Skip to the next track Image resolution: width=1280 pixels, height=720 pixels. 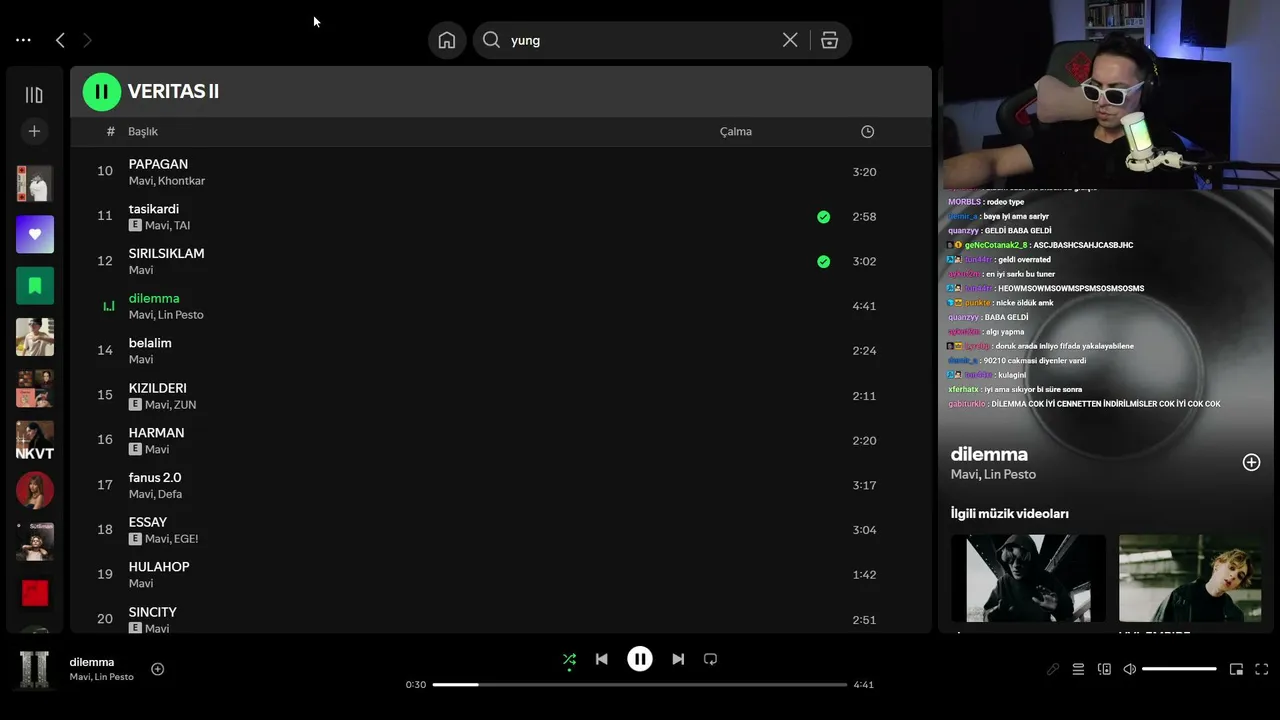pos(678,659)
